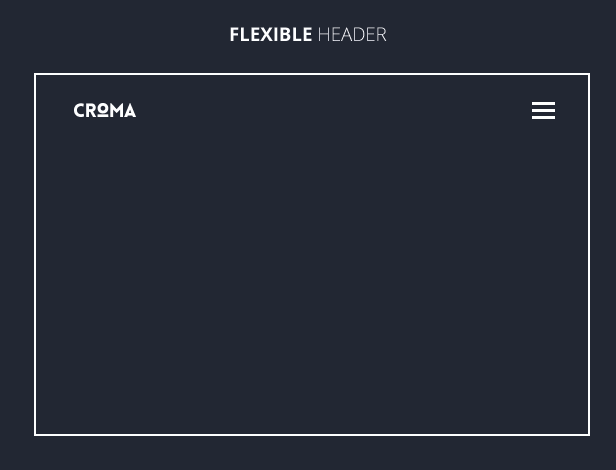Screen dimensions: 616x470
Task: Click the bold word FLEXIBLE
Action: point(271,35)
